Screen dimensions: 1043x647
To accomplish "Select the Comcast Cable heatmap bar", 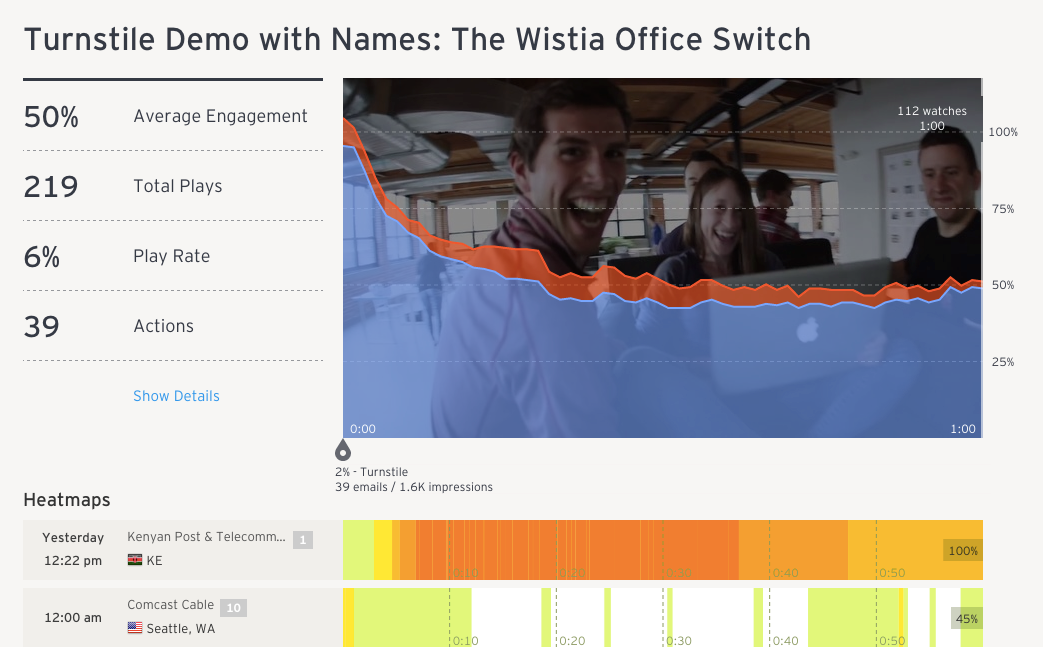I will pos(663,618).
